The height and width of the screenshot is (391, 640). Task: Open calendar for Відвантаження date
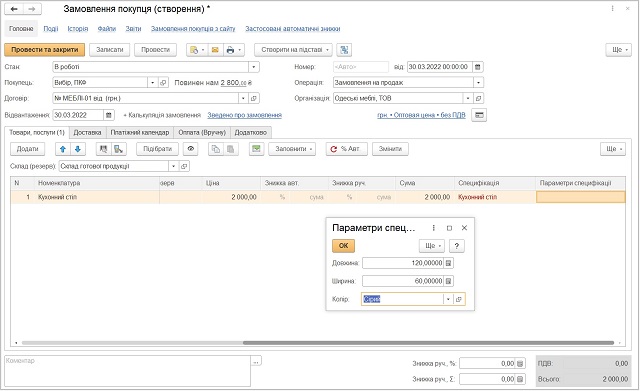tap(109, 115)
